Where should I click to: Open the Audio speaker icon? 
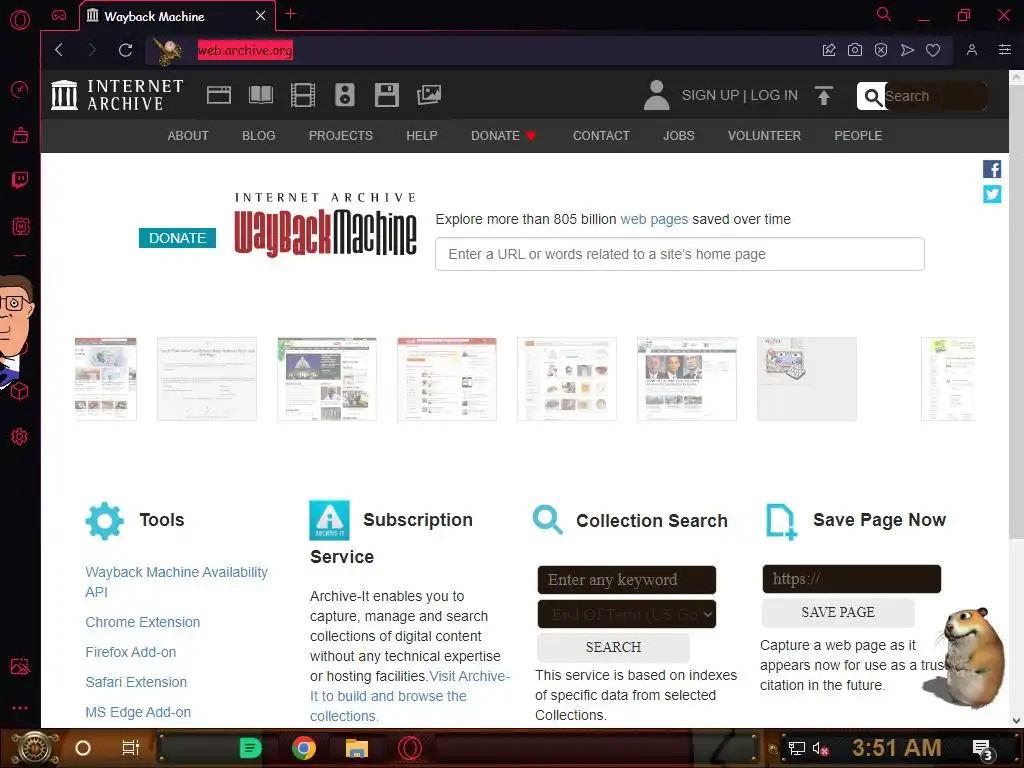tap(345, 95)
